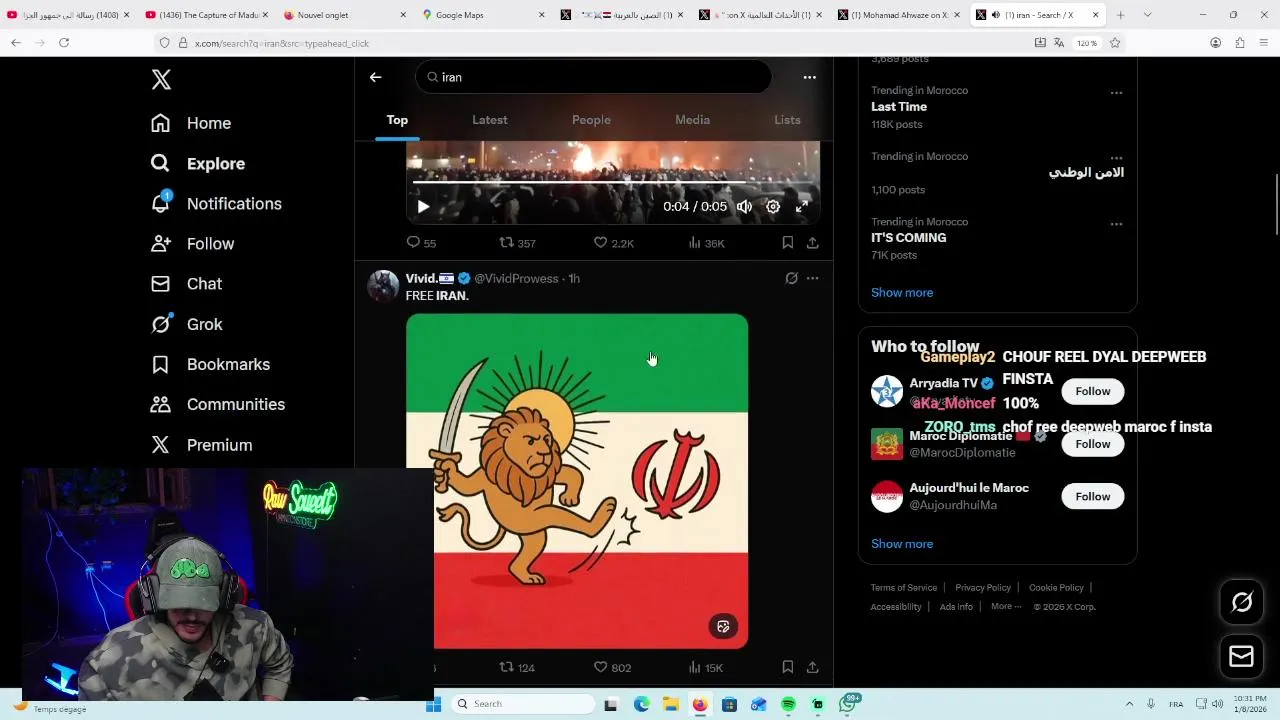Reply to the post with 55 replies
Screen dimensions: 1280x720
click(x=421, y=243)
